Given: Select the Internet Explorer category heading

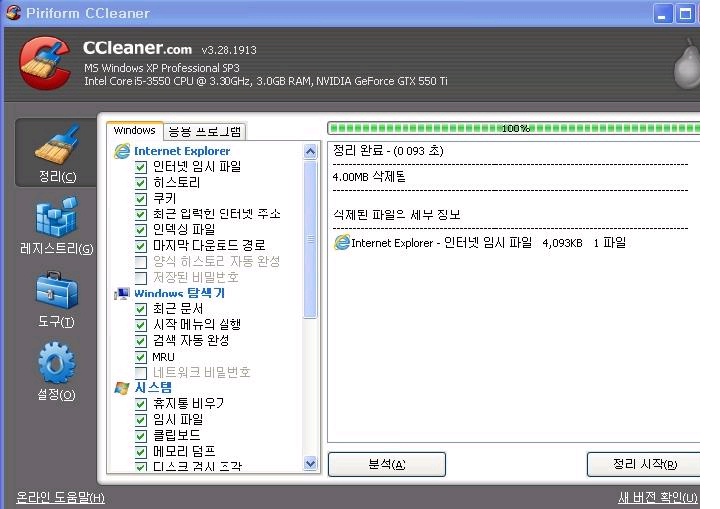Looking at the screenshot, I should click(x=182, y=151).
